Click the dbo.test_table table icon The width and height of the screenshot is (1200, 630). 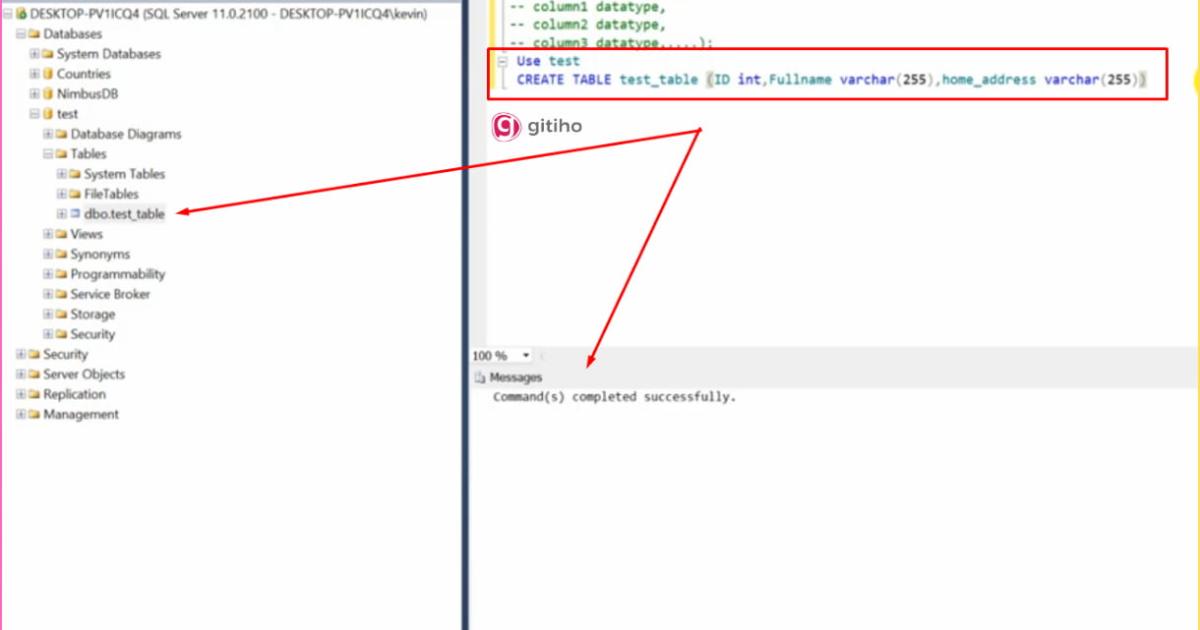click(x=73, y=213)
